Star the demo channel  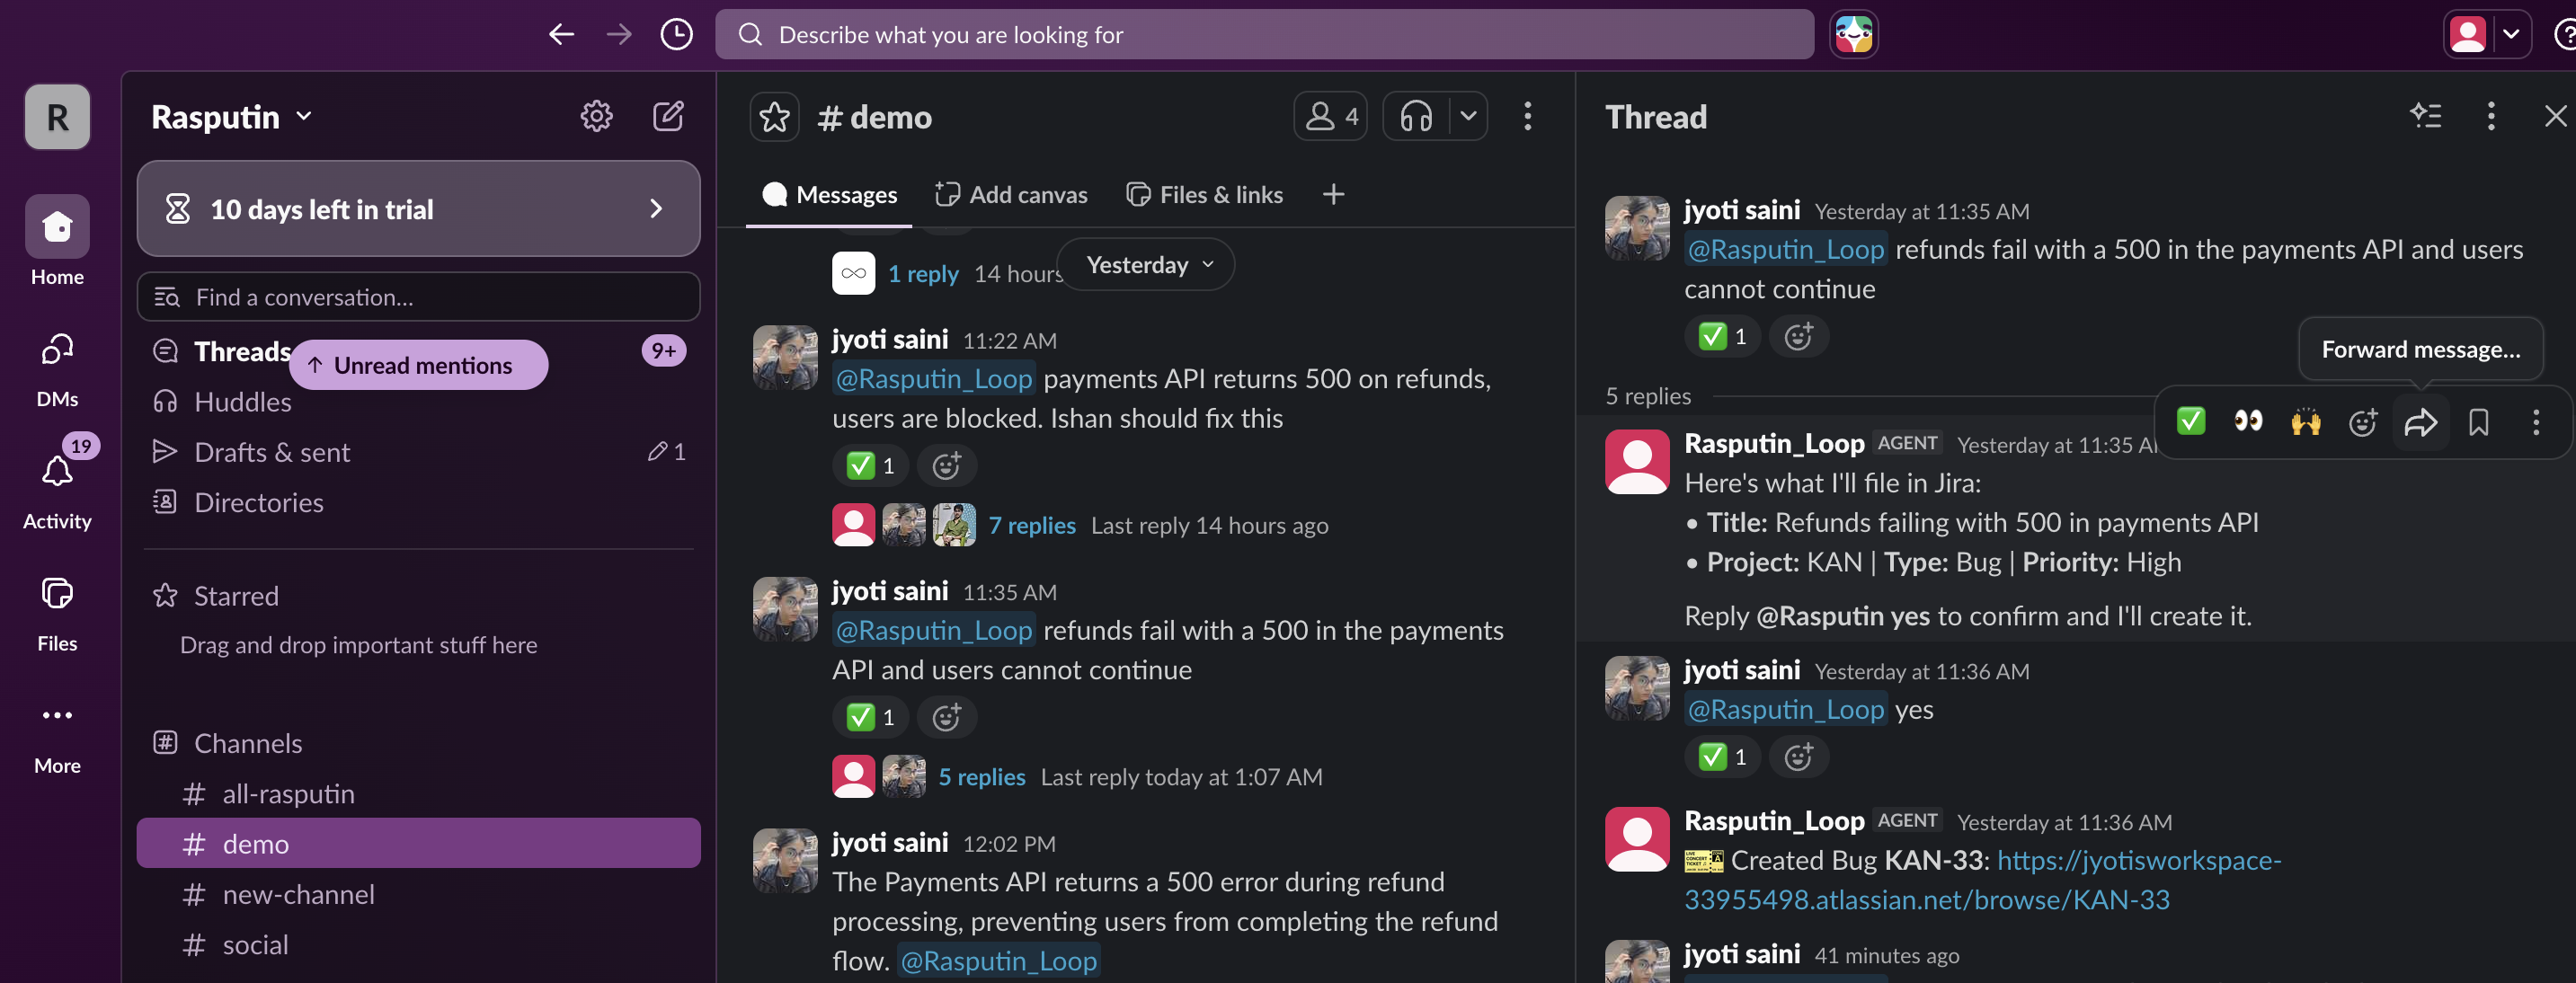[775, 117]
